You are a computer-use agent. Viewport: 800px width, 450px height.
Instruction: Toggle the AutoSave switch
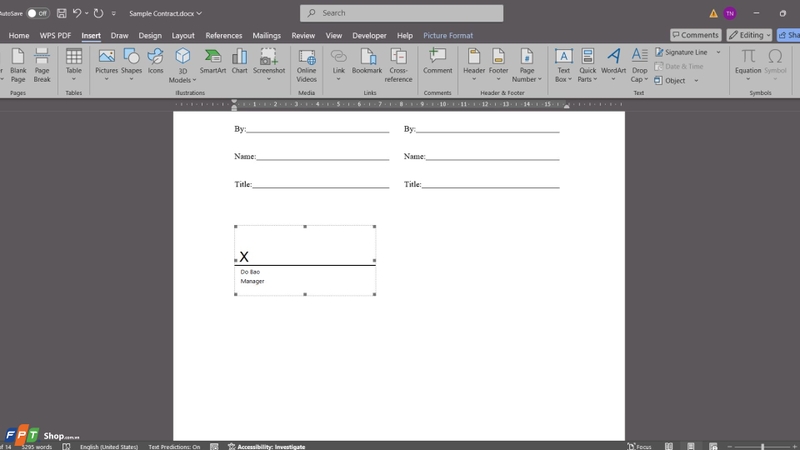point(38,13)
